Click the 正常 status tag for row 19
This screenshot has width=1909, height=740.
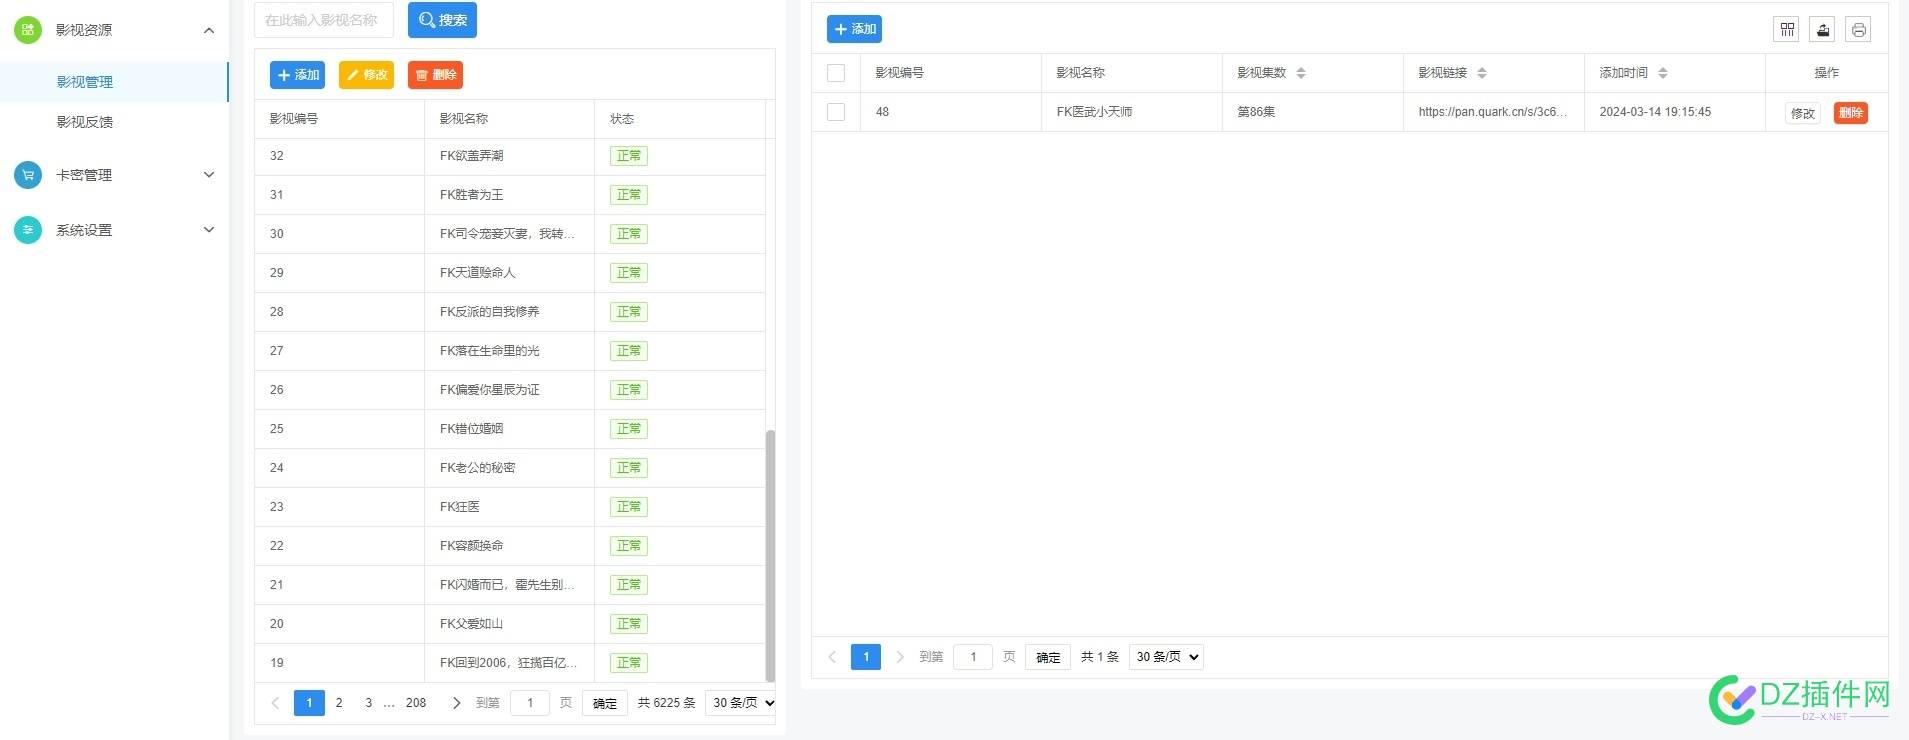629,663
